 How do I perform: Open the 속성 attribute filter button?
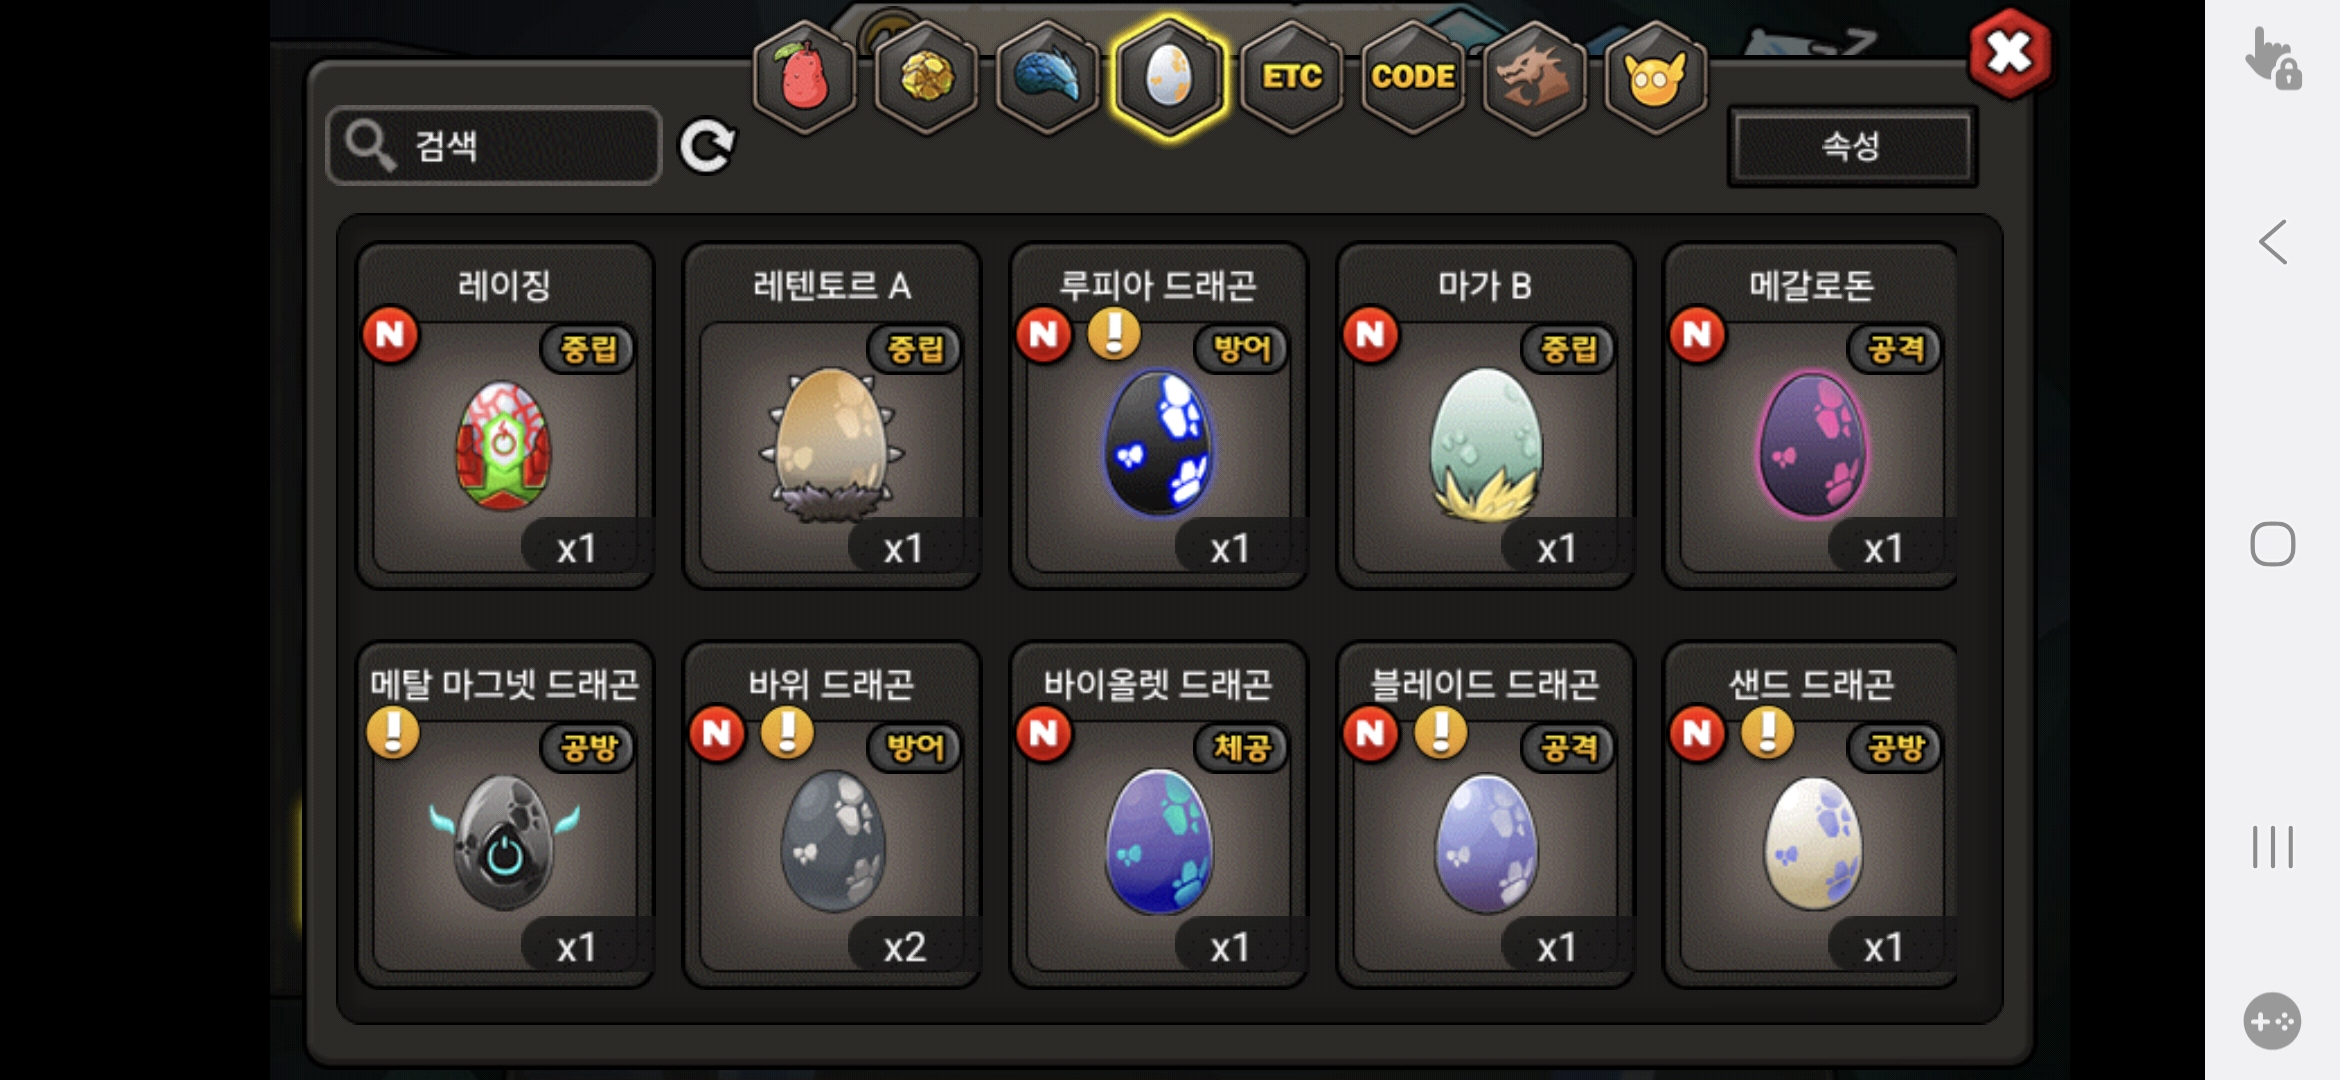tap(1852, 146)
